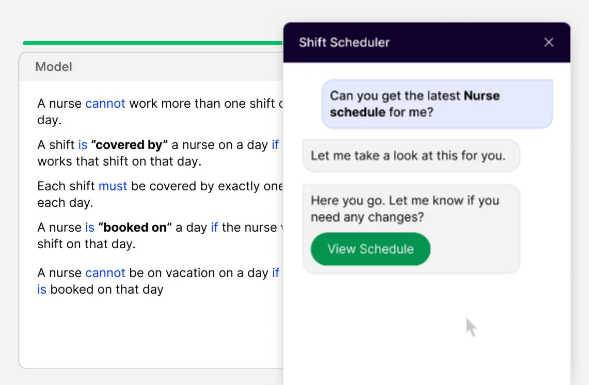Click the blue 'is' before 'covered by'
The height and width of the screenshot is (385, 589).
point(83,145)
